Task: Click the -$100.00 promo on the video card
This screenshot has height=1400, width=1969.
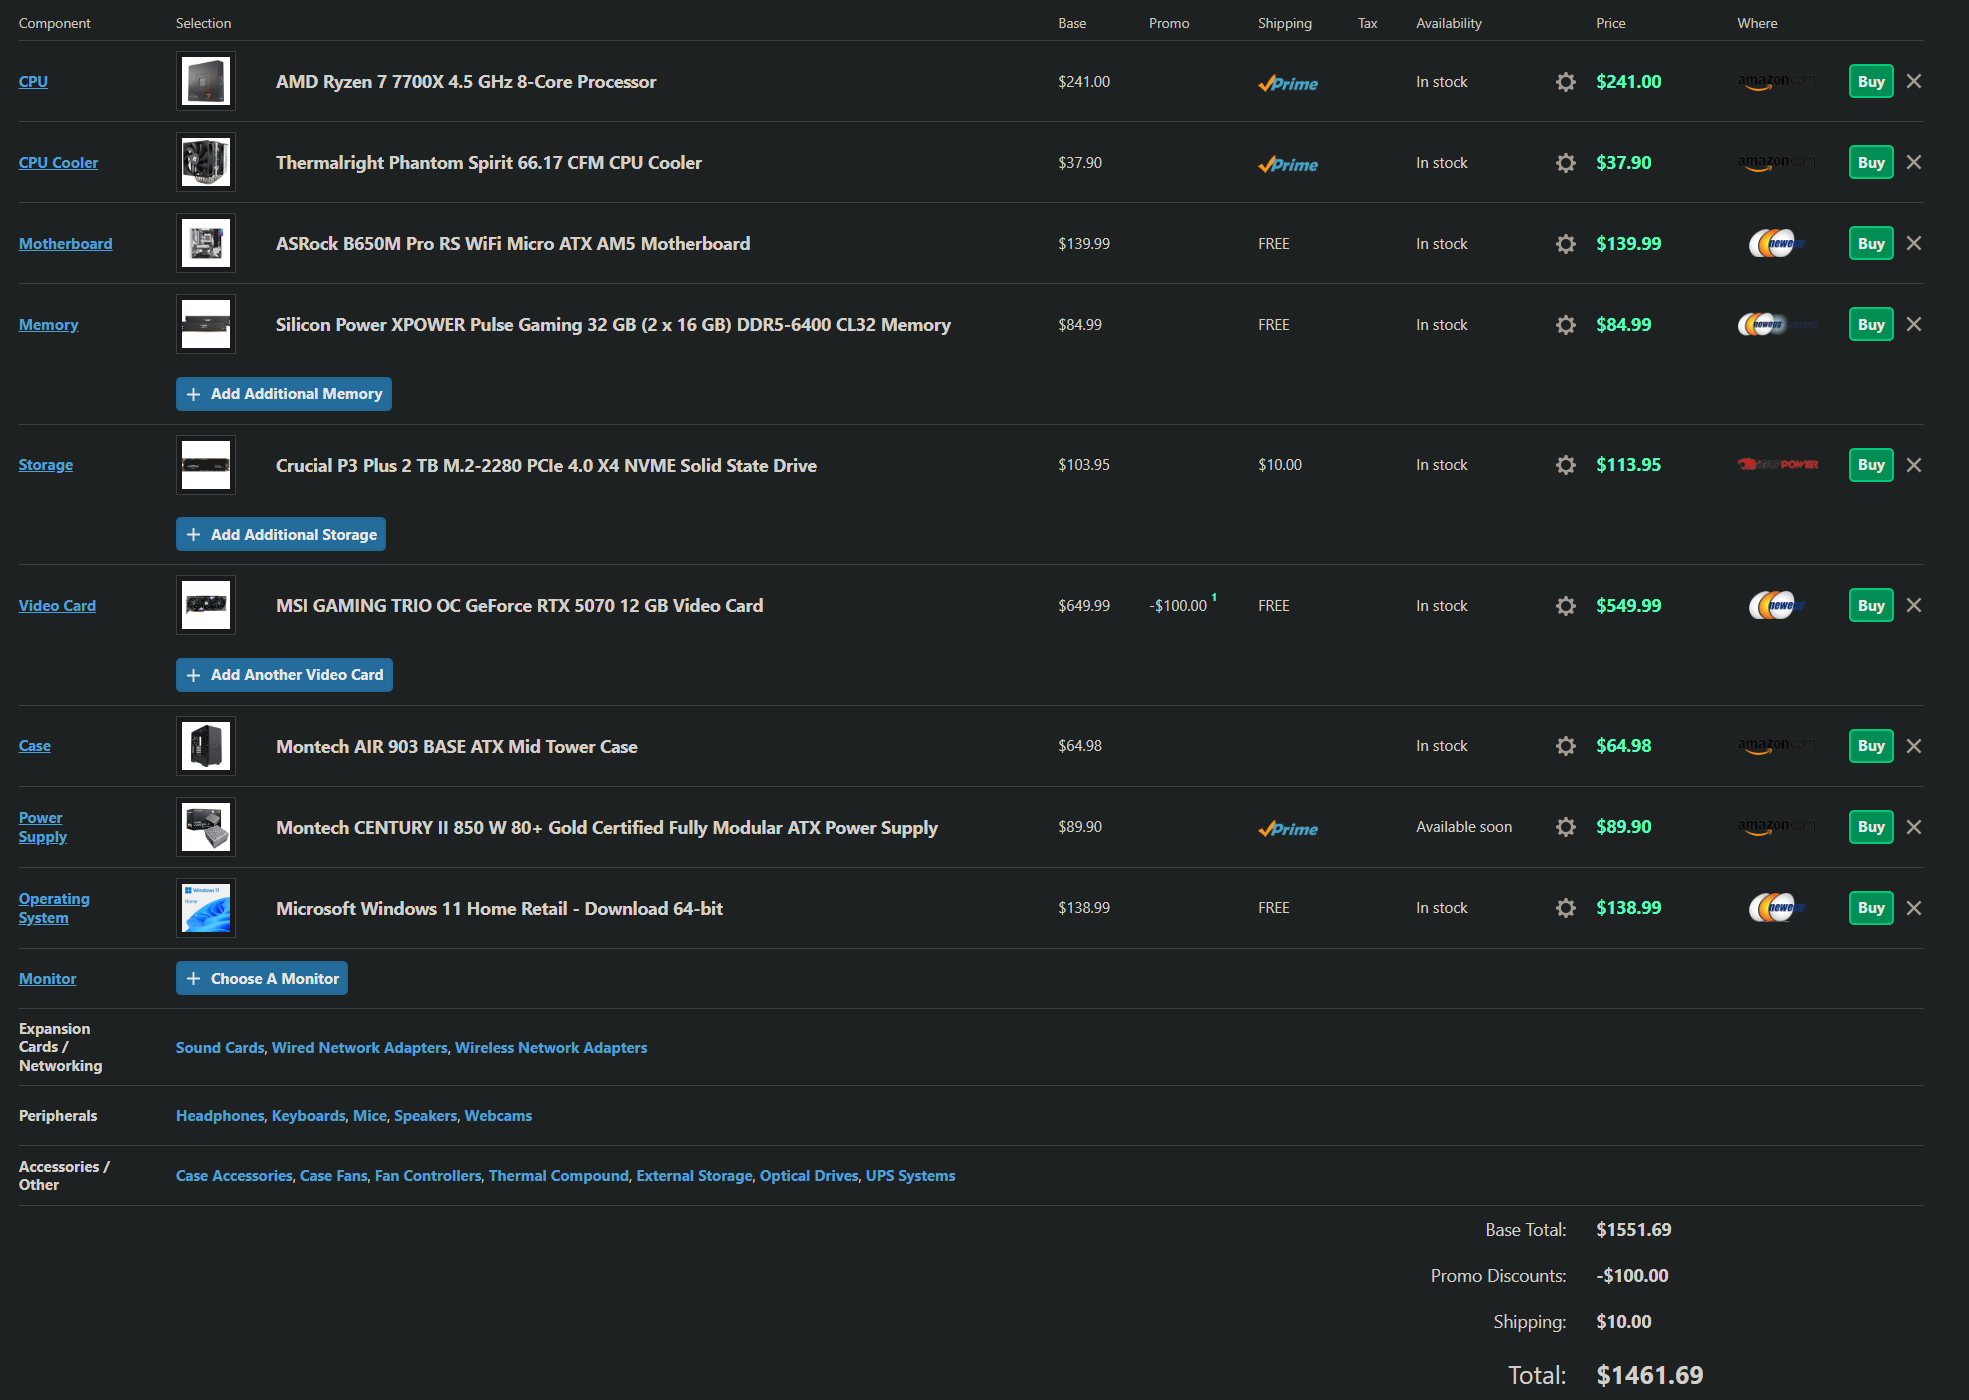Action: 1178,606
